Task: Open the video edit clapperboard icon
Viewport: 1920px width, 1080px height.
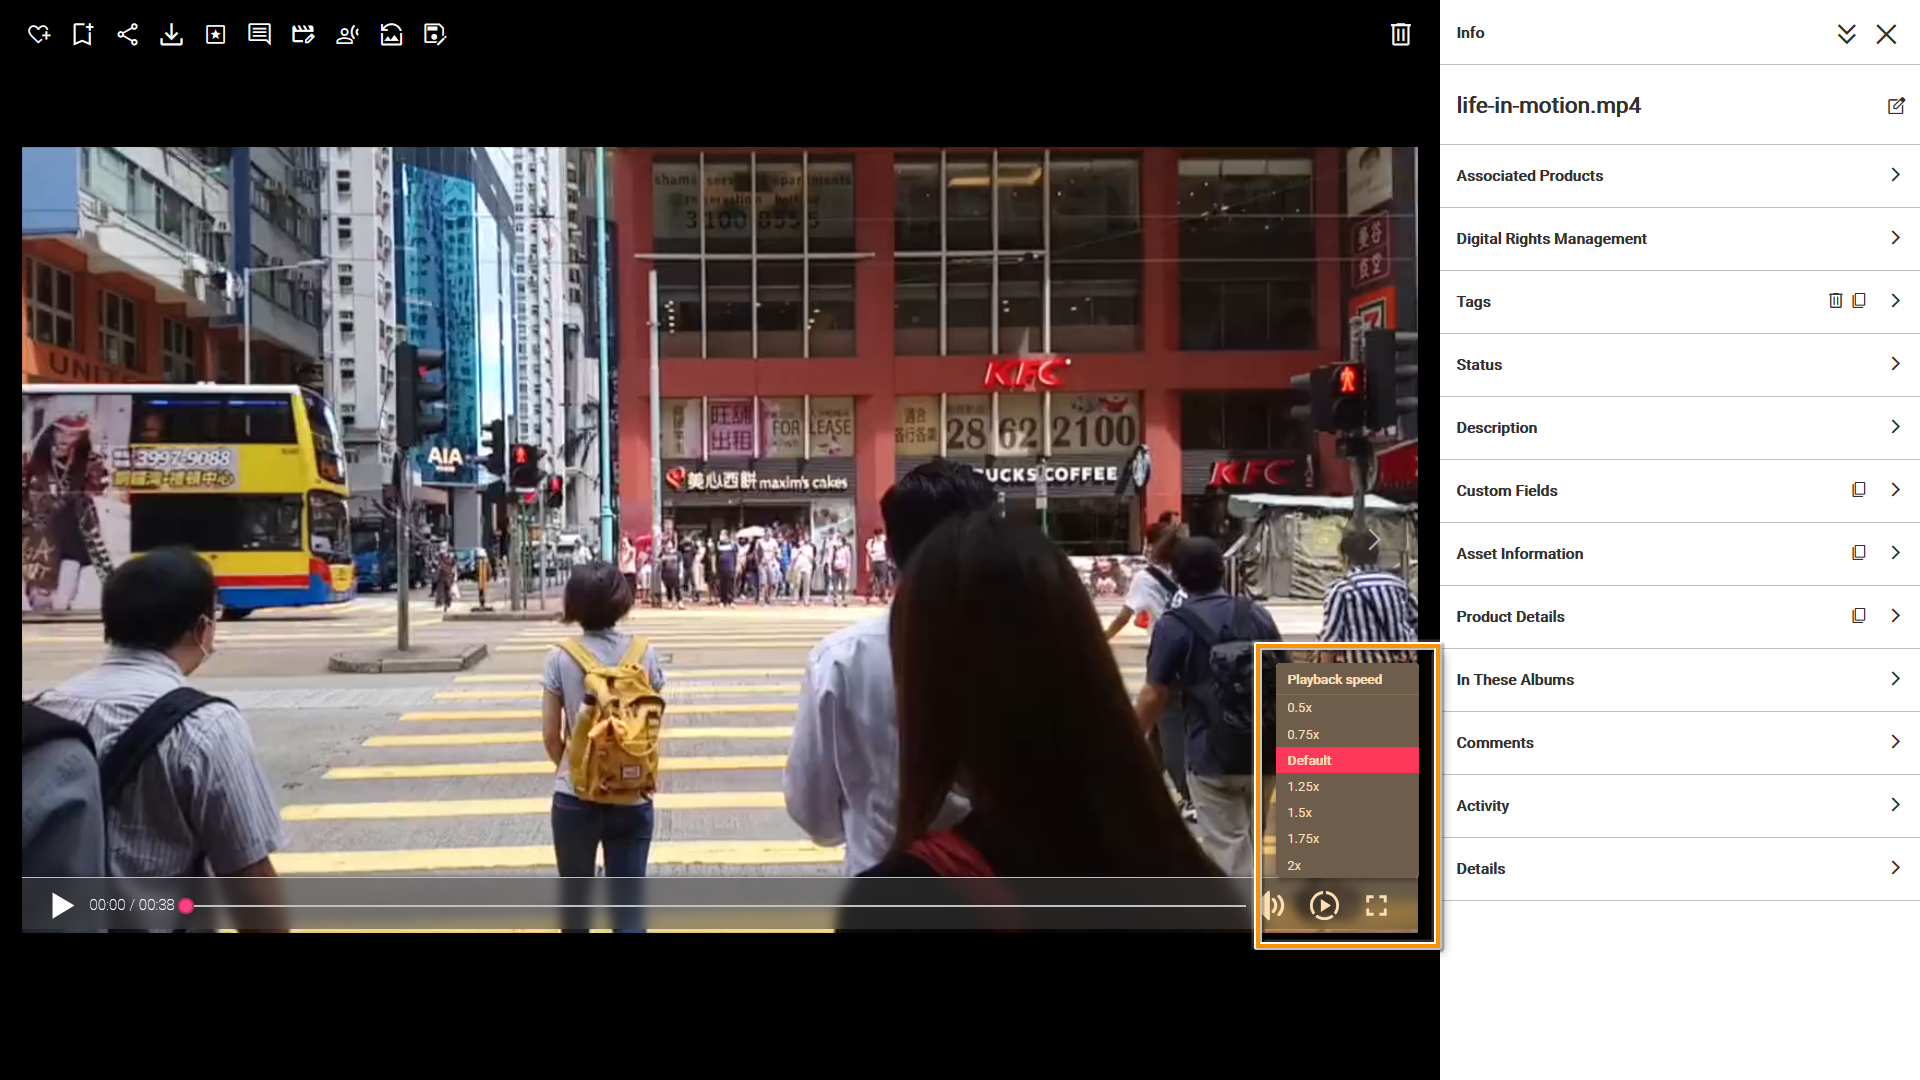Action: pyautogui.click(x=303, y=34)
